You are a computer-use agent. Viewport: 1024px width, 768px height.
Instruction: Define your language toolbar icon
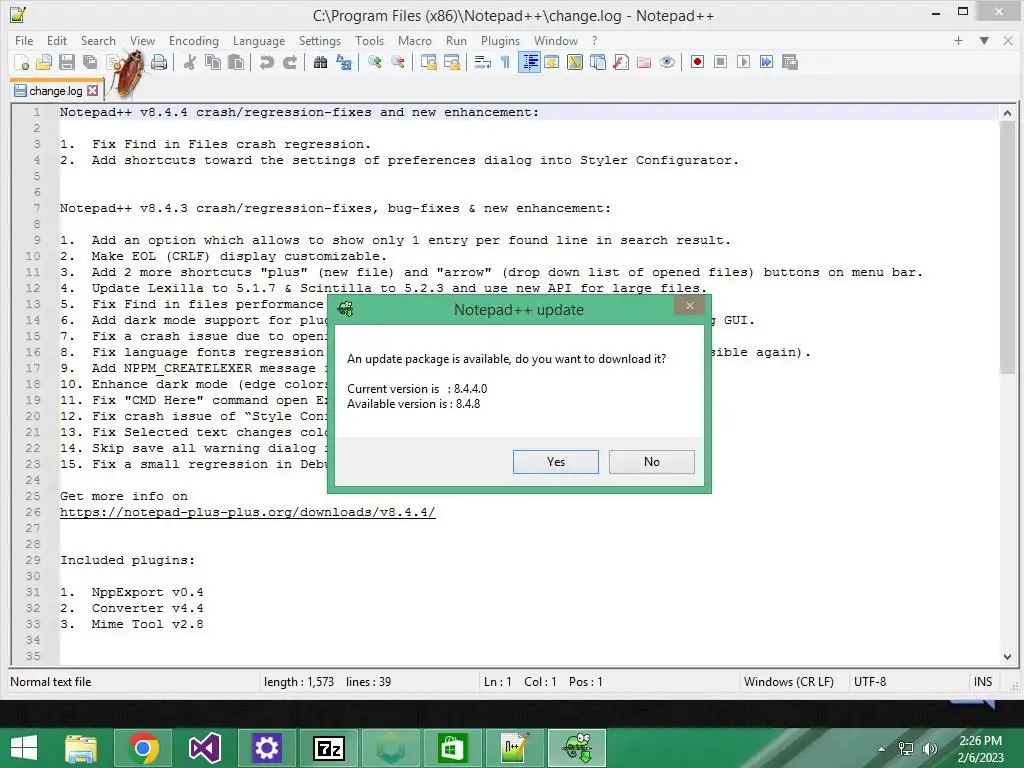(552, 63)
